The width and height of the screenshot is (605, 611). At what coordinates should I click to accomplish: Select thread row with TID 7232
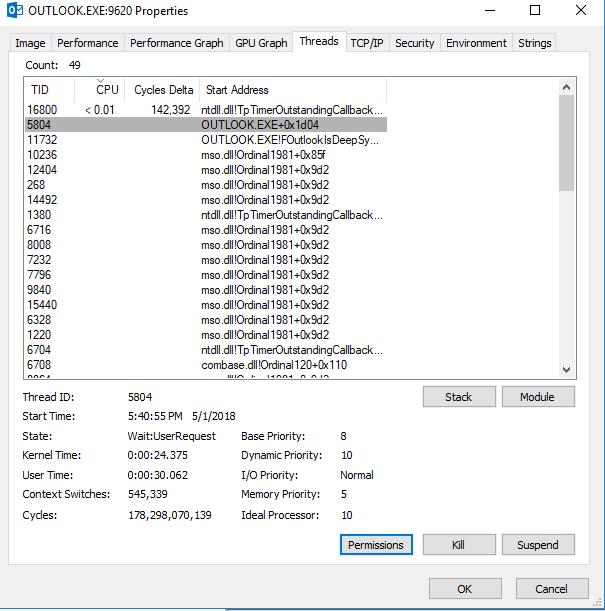point(206,260)
